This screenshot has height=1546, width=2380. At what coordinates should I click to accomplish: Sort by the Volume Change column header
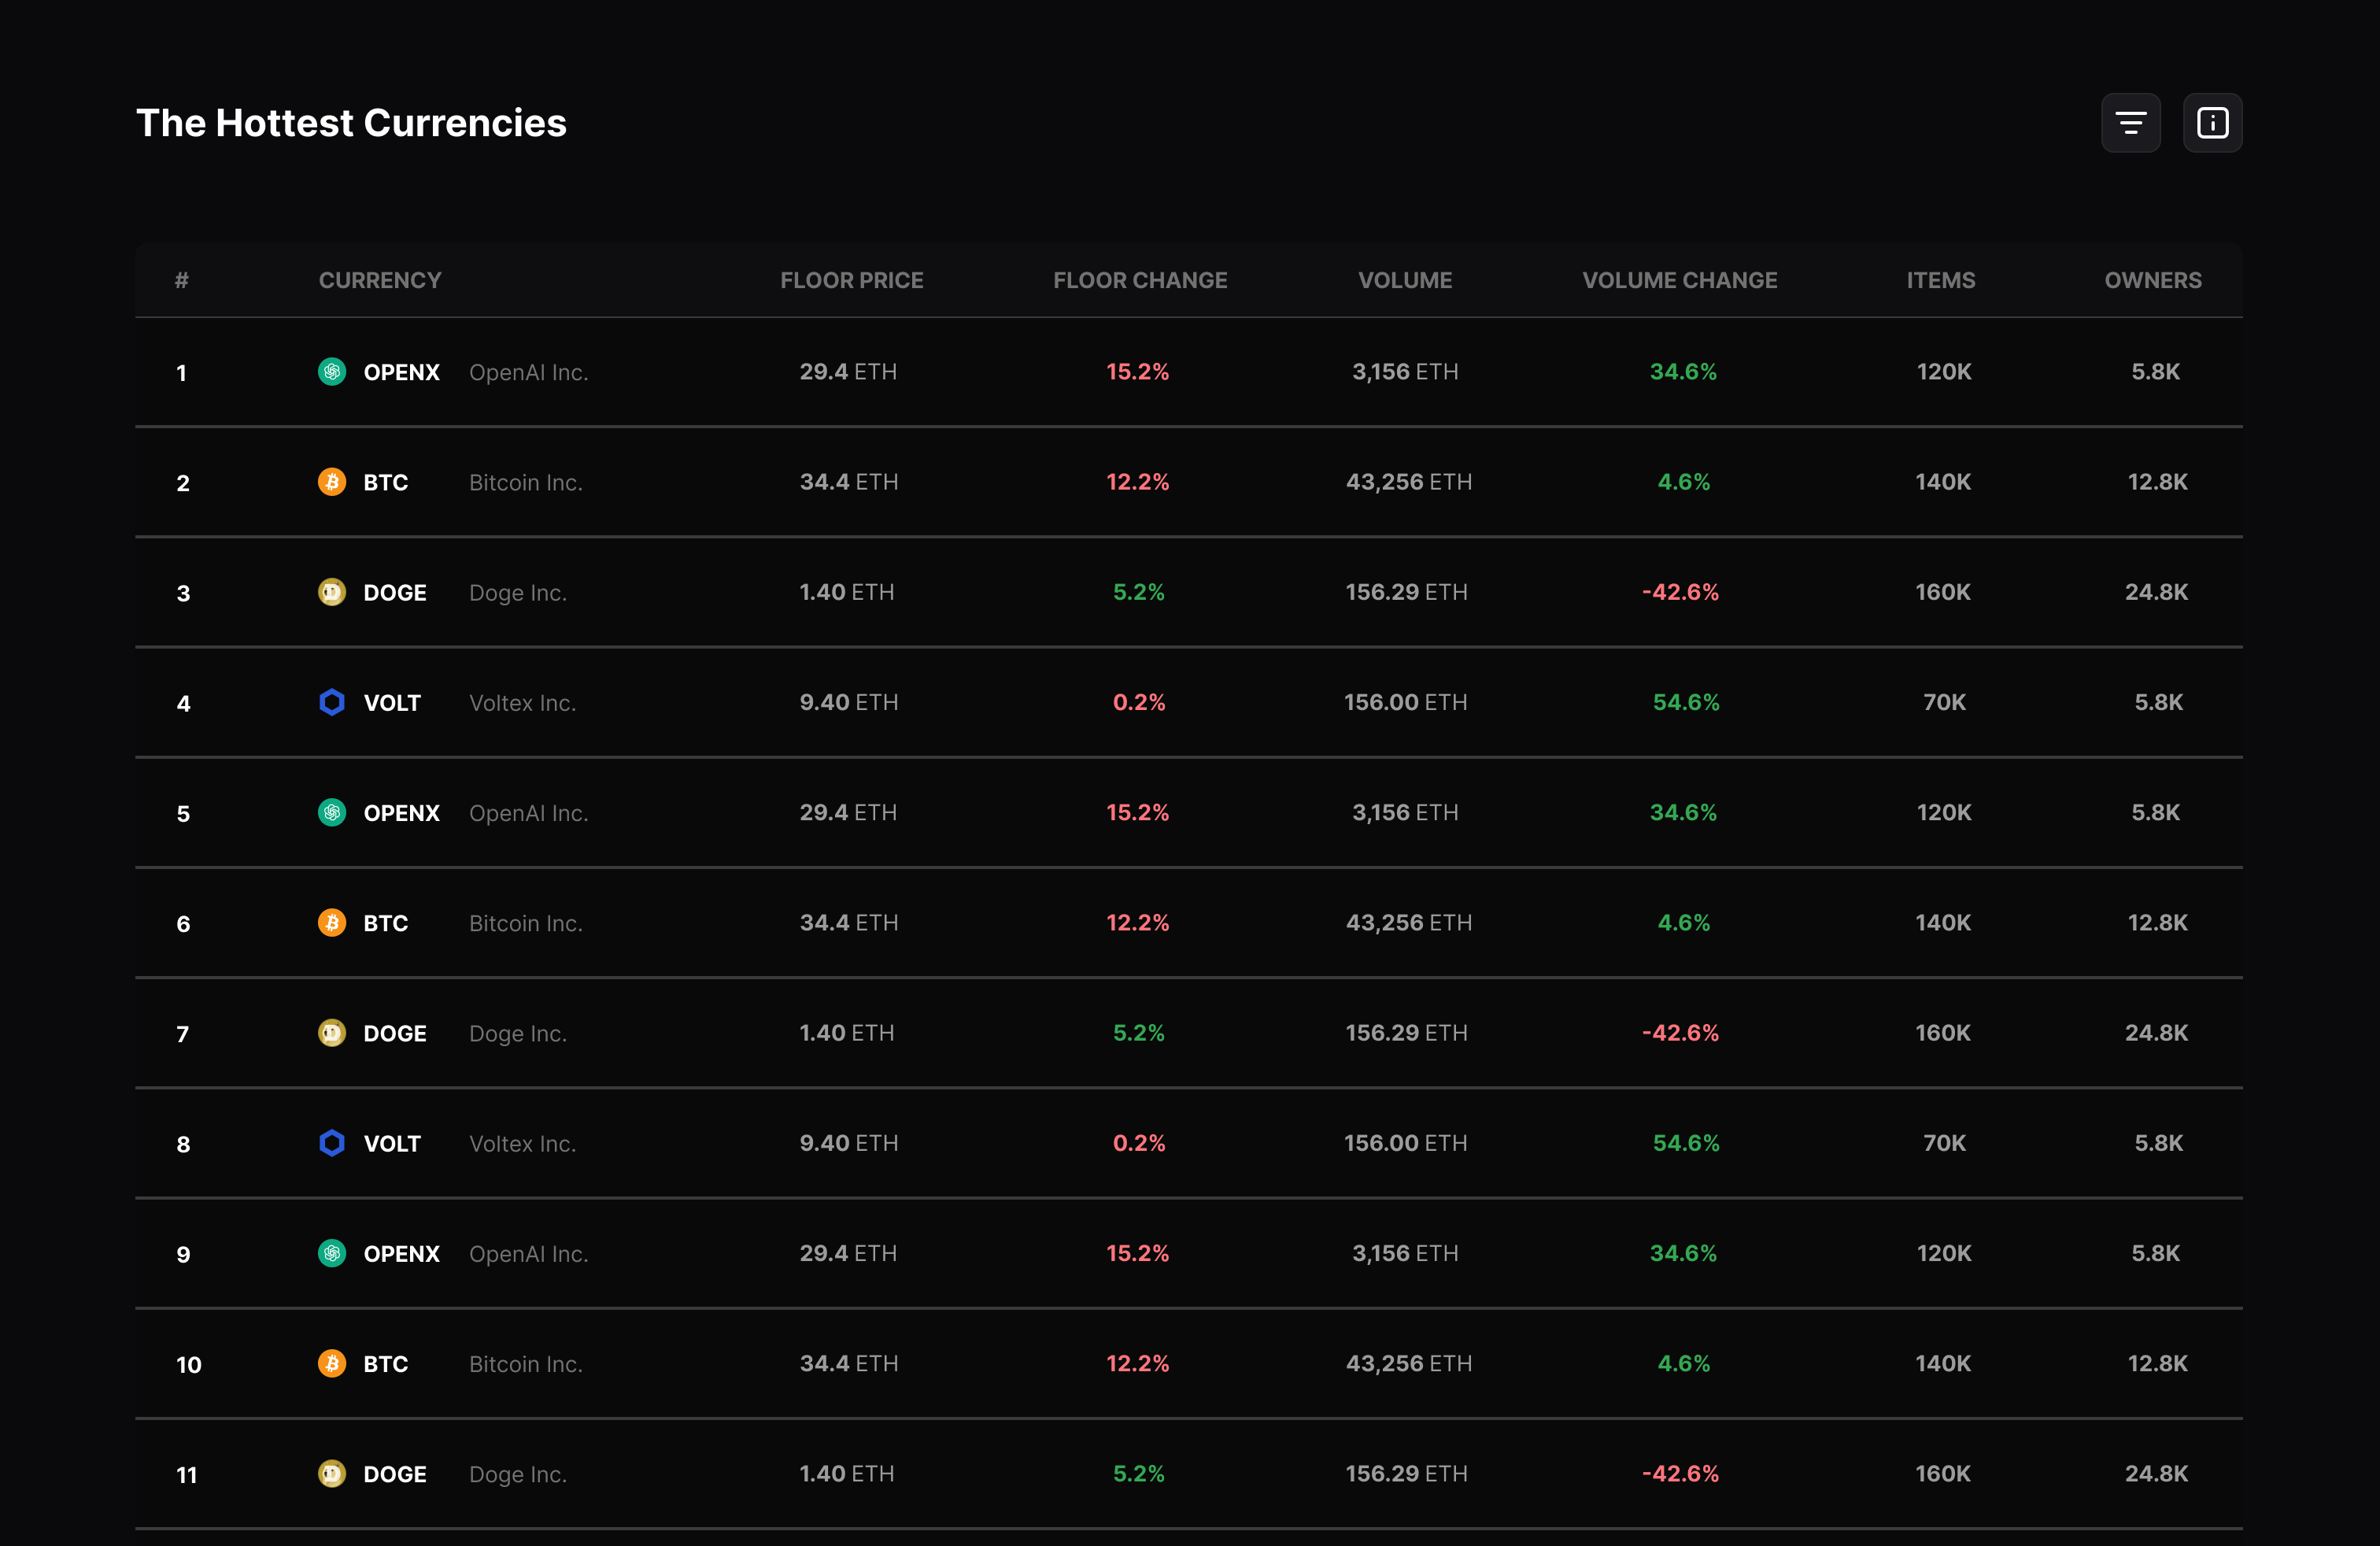[x=1680, y=280]
